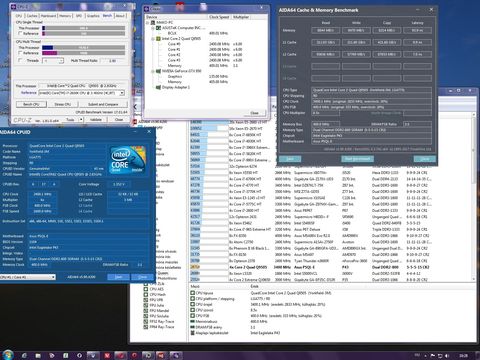
Task: Click Close button in AIDA64 CPUID window
Action: click(142, 277)
